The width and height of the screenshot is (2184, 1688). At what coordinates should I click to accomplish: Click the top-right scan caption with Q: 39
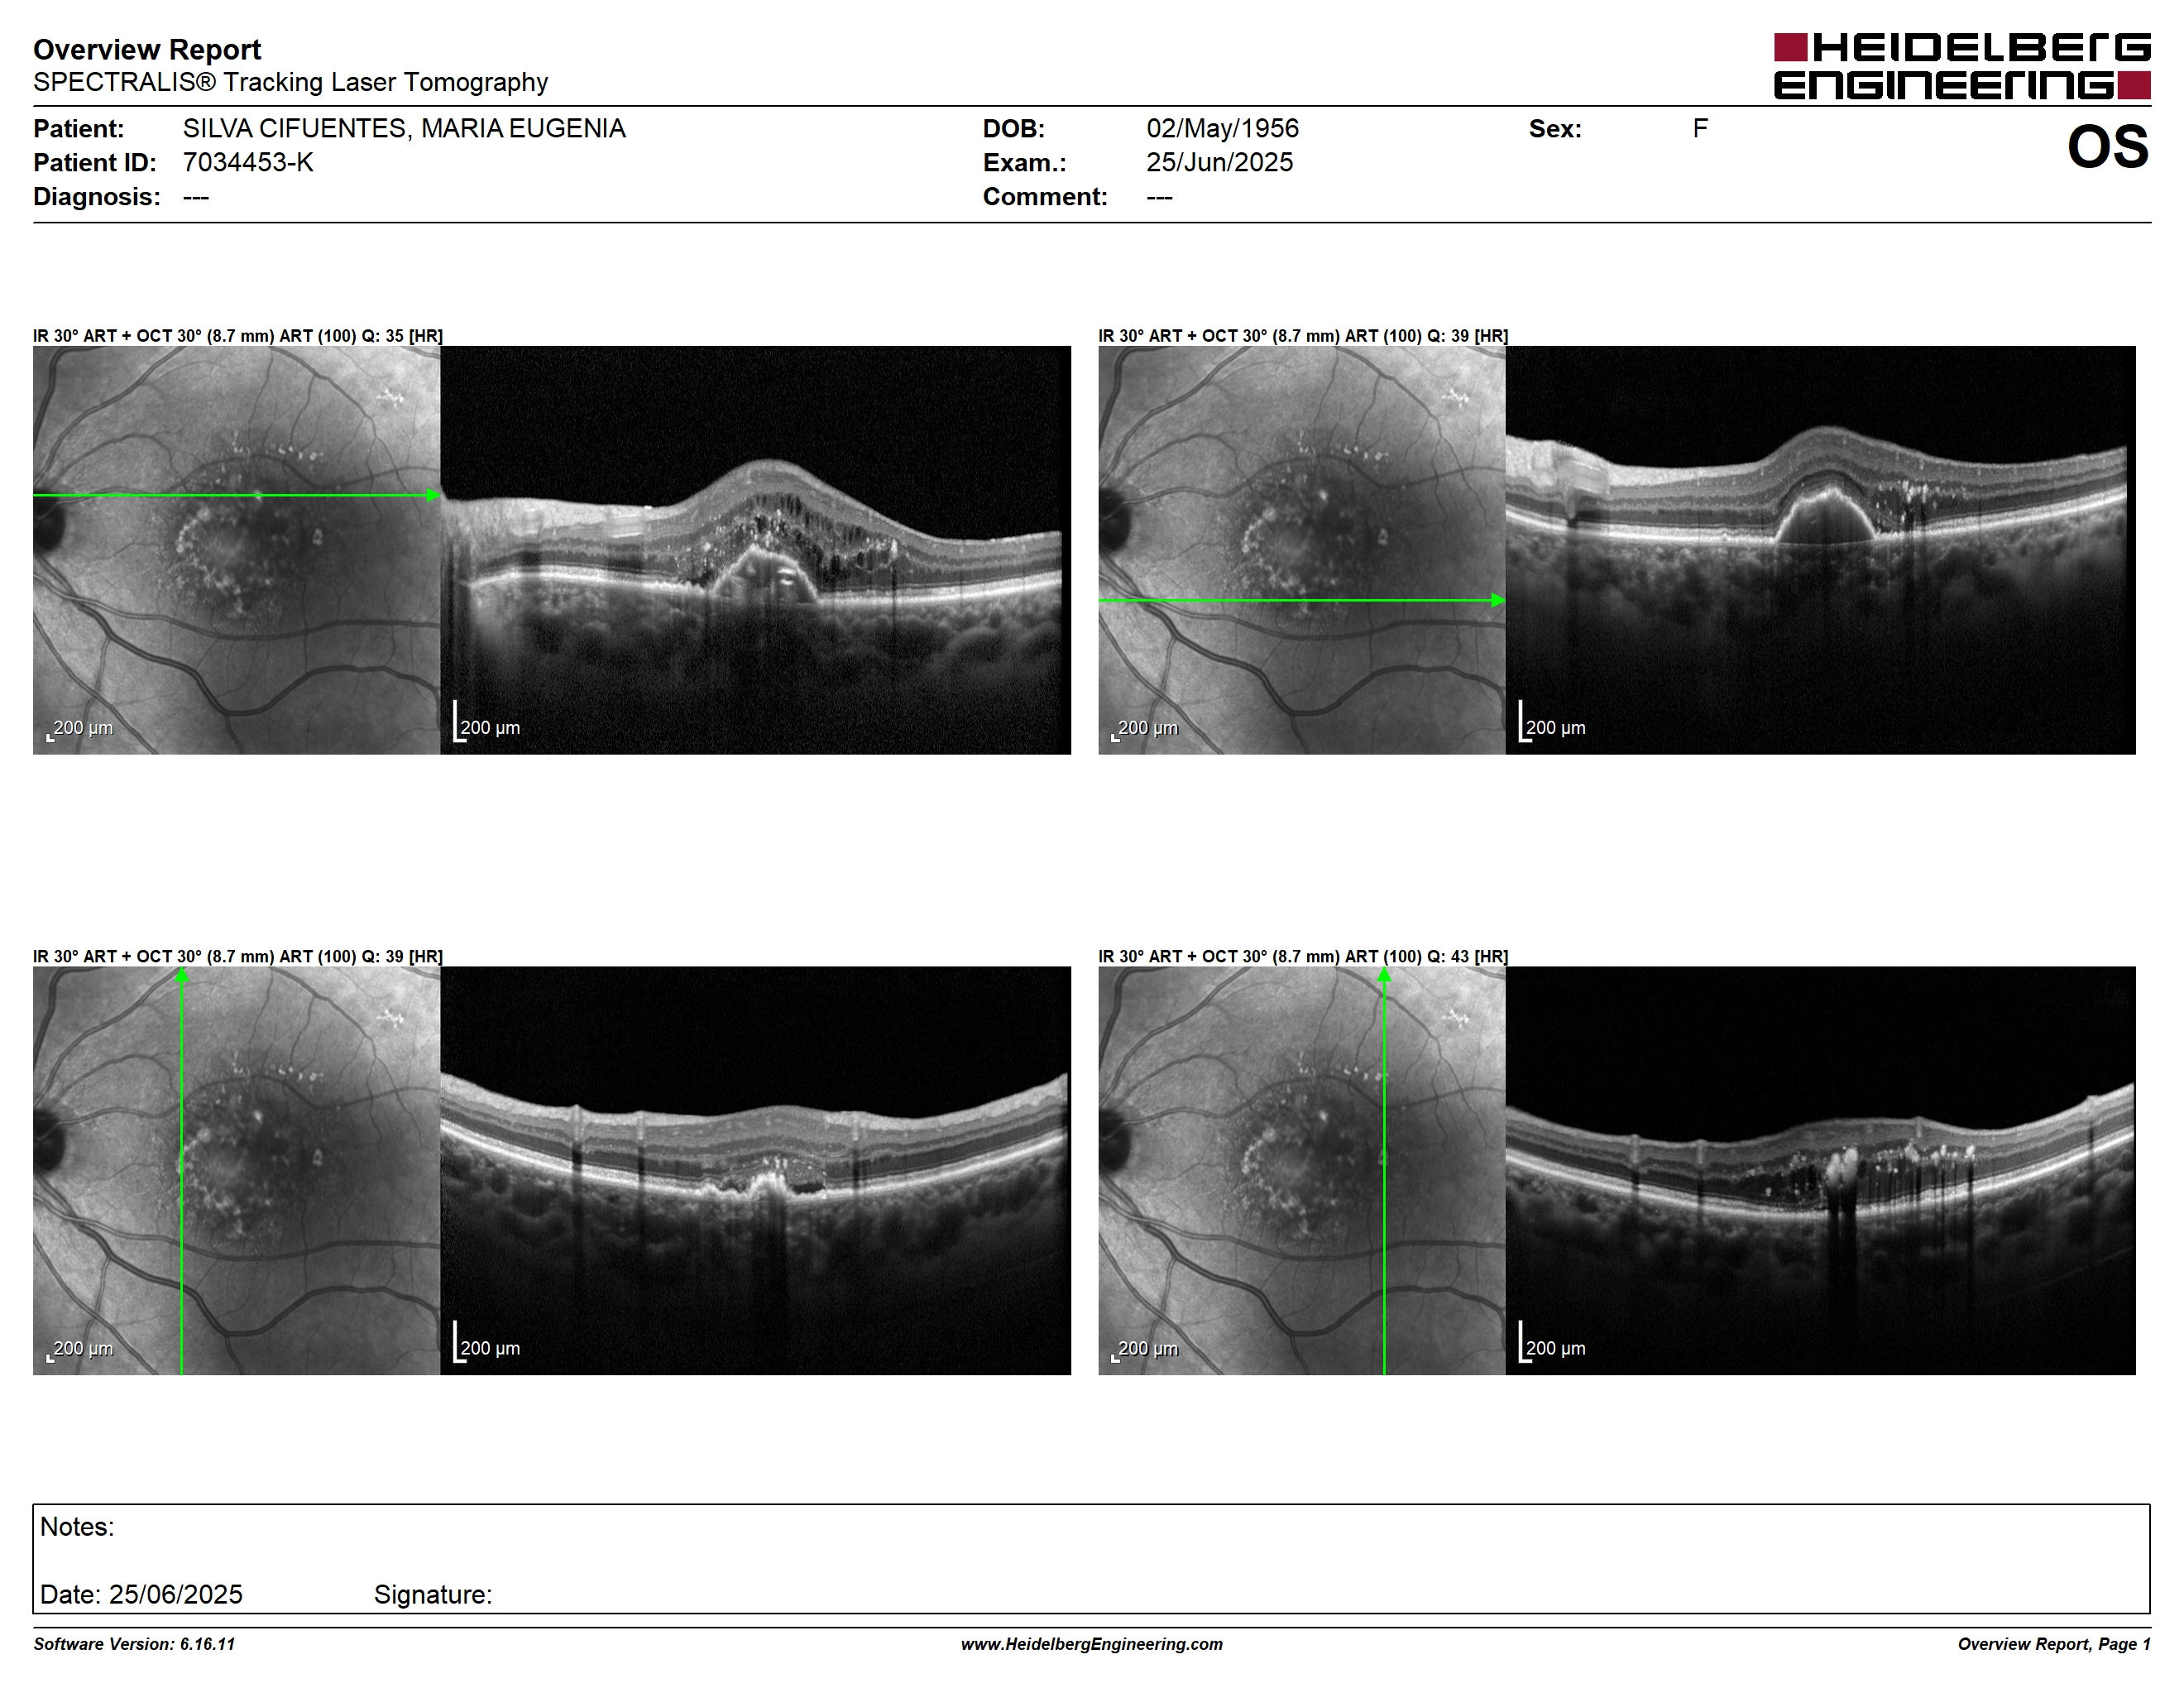1303,336
